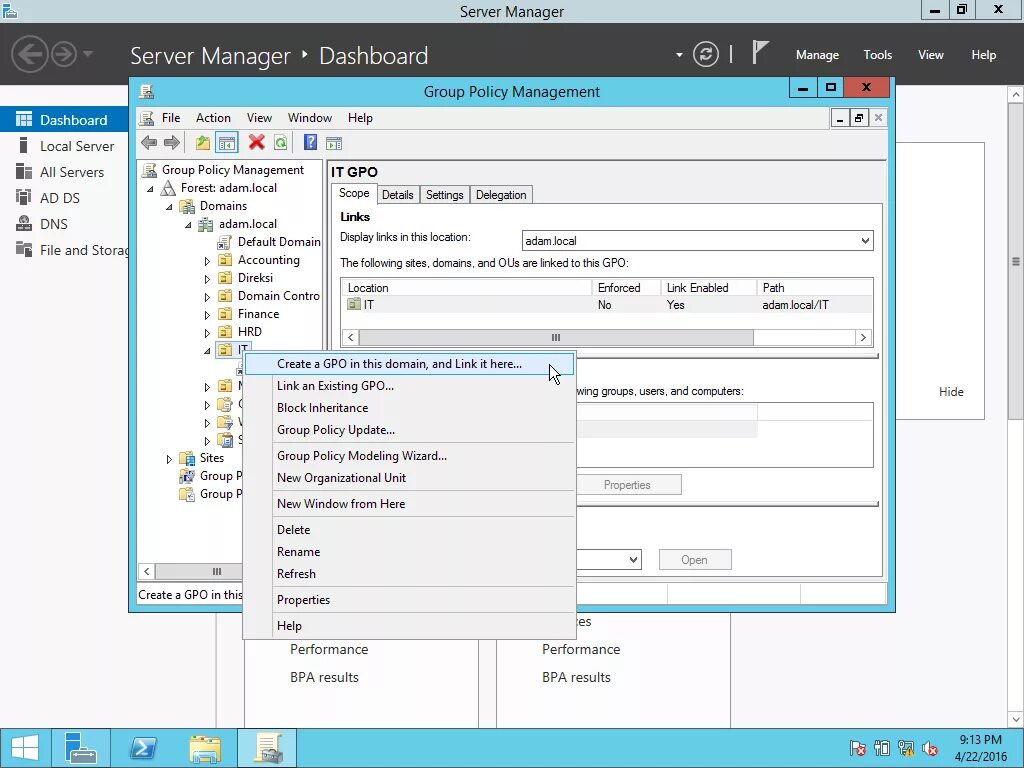
Task: Open the Tools menu in Server Manager
Action: pos(878,55)
